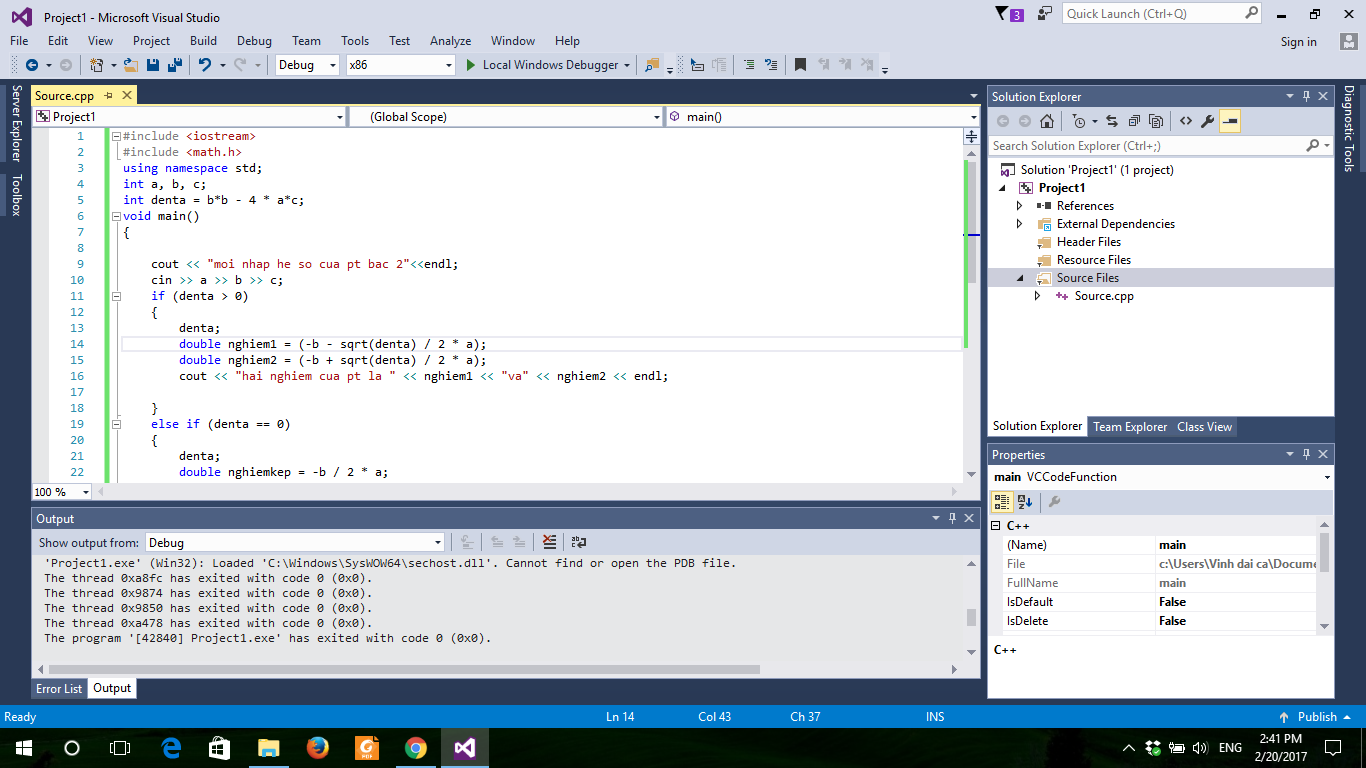1366x768 pixels.
Task: Click the Save All toolbar icon
Action: (175, 65)
